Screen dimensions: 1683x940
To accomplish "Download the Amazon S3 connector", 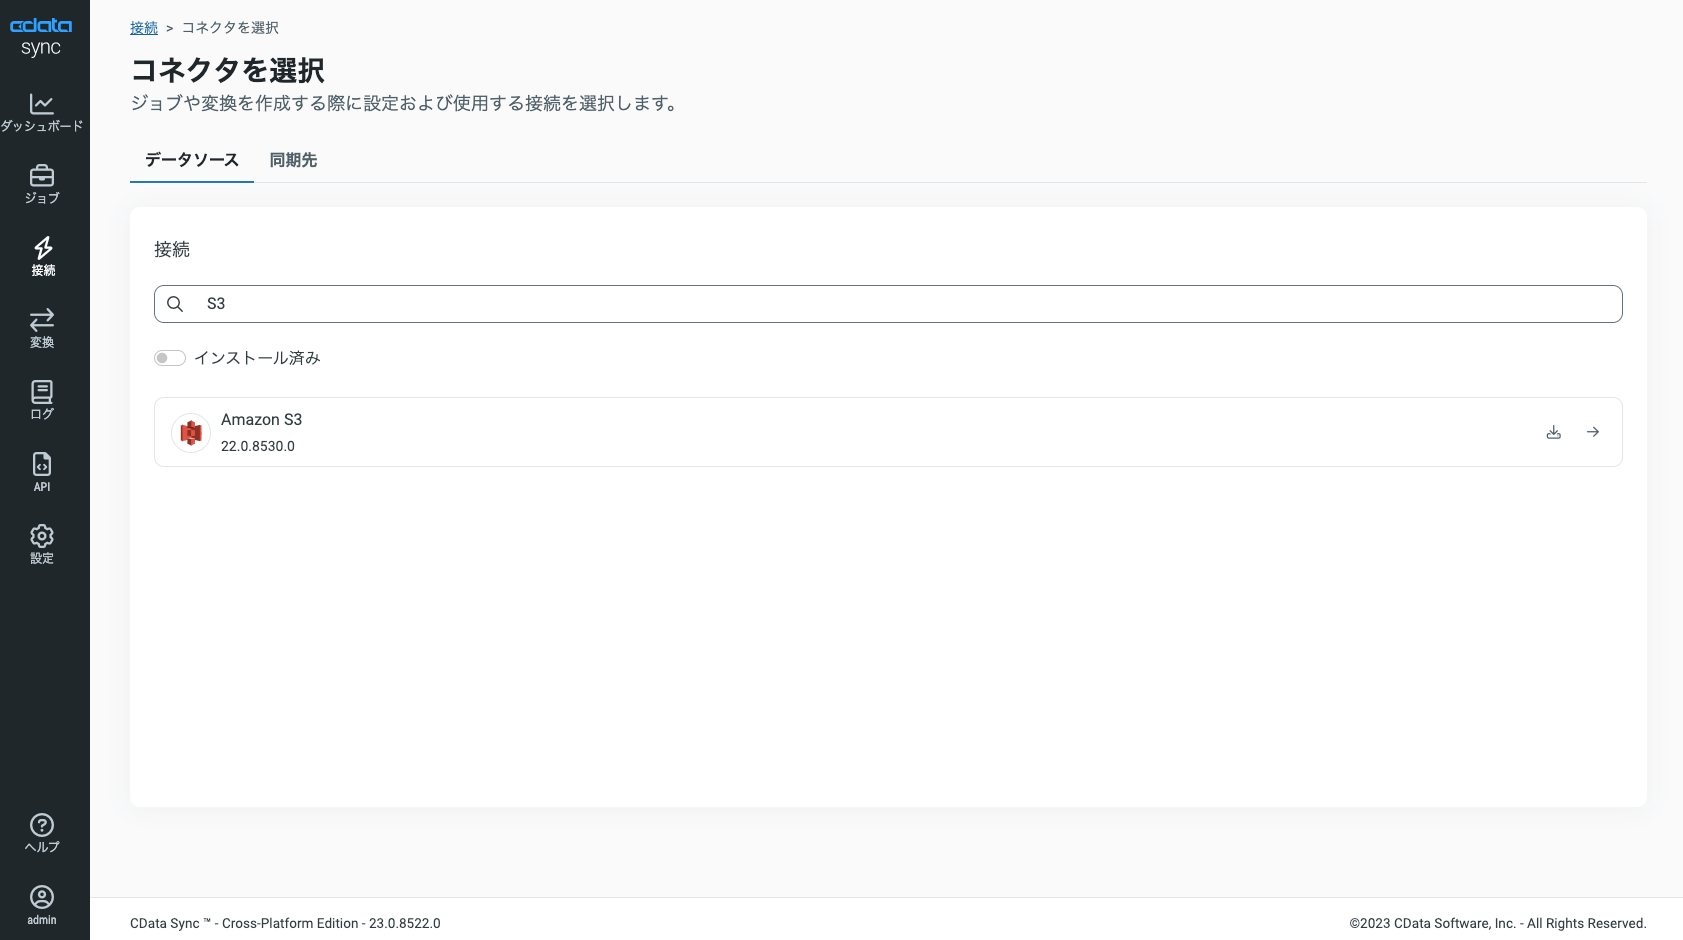I will (x=1553, y=432).
